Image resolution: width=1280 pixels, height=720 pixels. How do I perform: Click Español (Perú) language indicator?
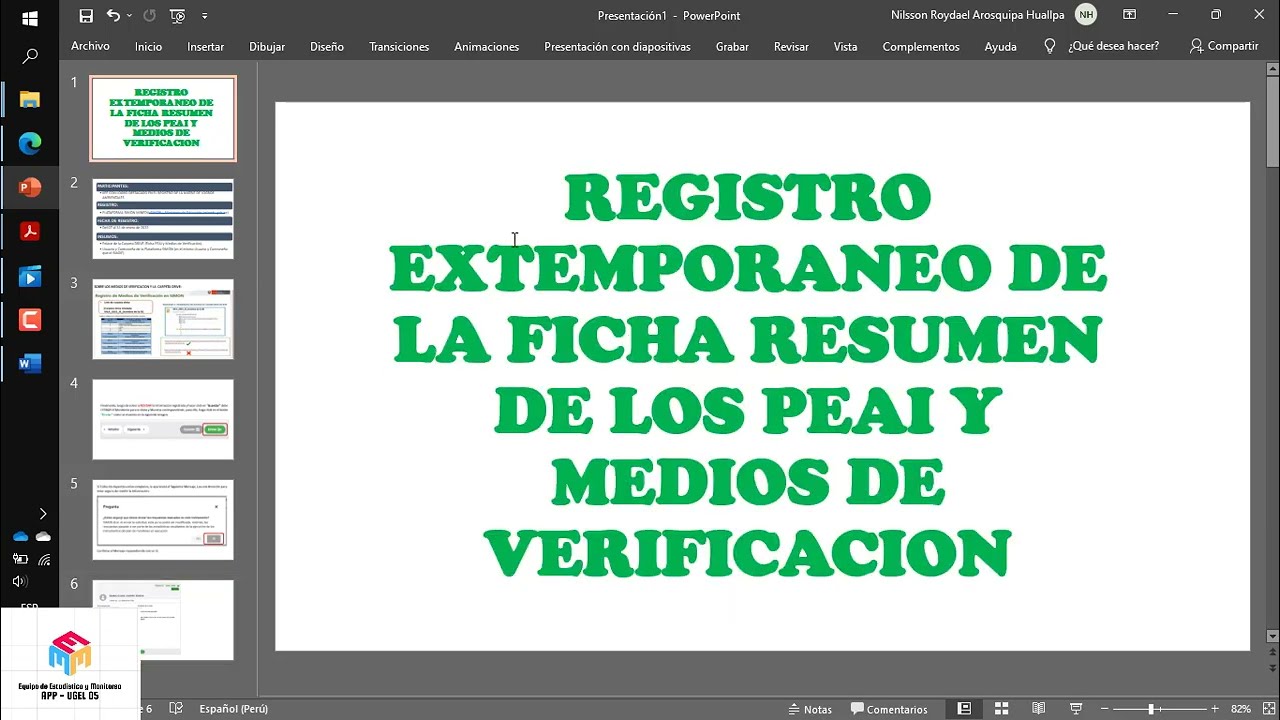pos(233,709)
